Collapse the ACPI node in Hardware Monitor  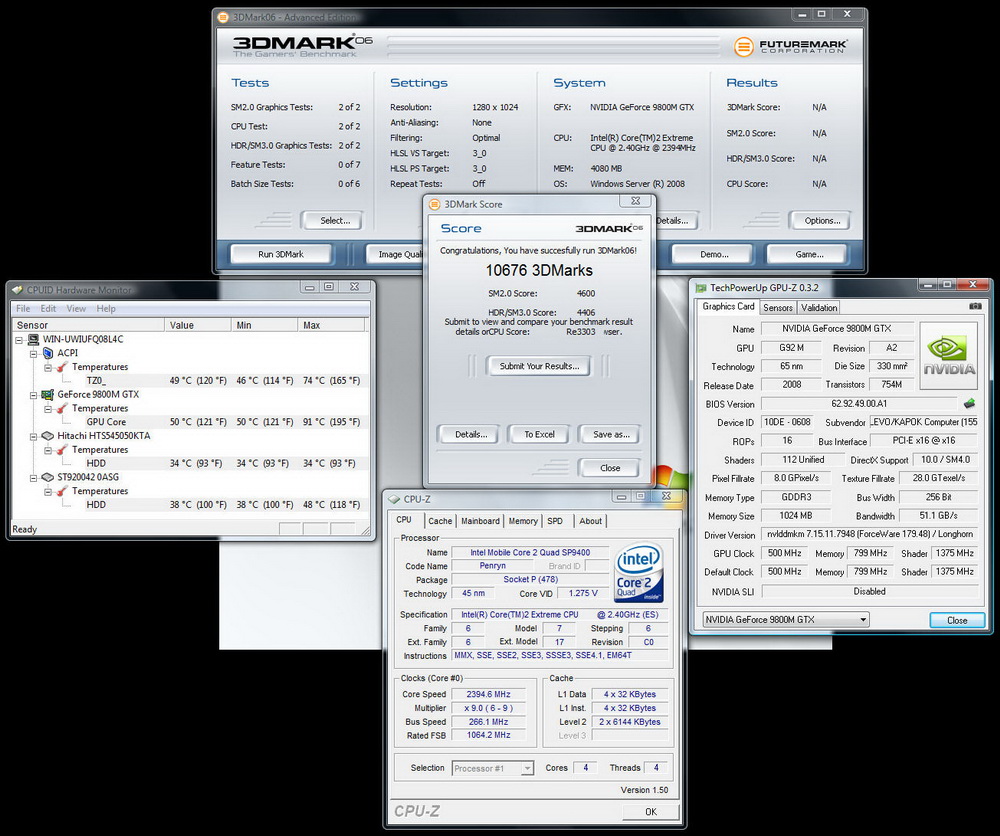33,353
